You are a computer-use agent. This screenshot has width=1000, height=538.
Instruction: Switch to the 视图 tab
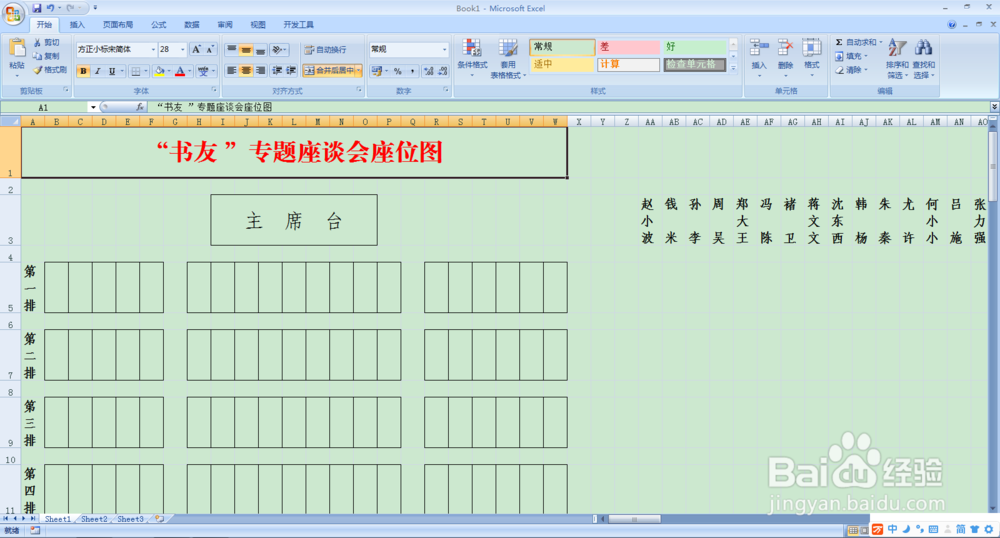(258, 25)
